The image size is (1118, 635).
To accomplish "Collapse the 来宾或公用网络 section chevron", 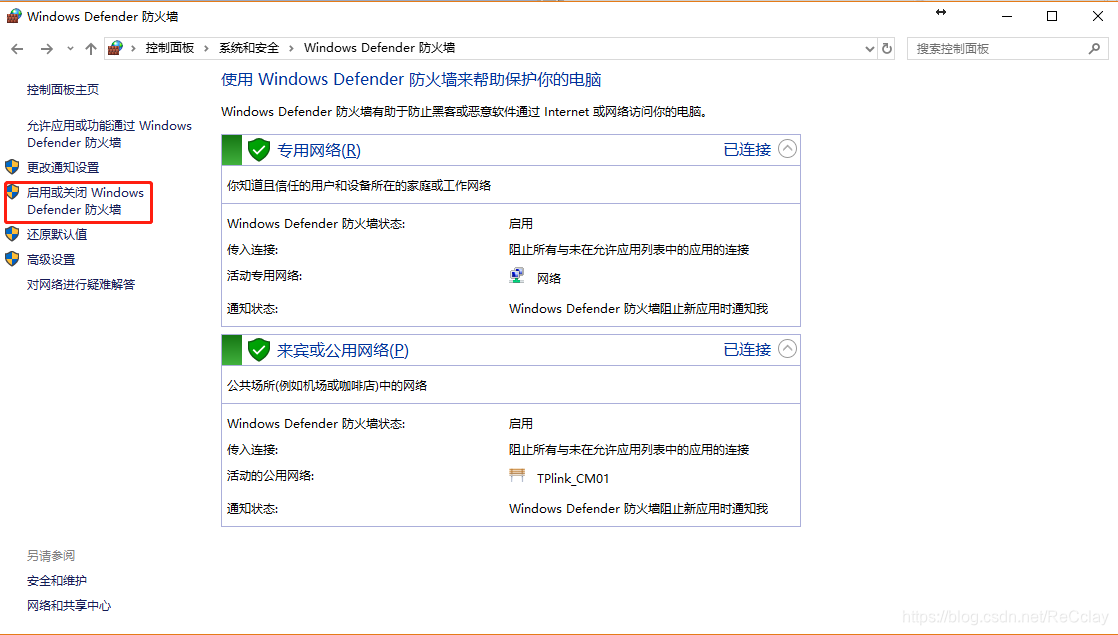I will pos(787,349).
